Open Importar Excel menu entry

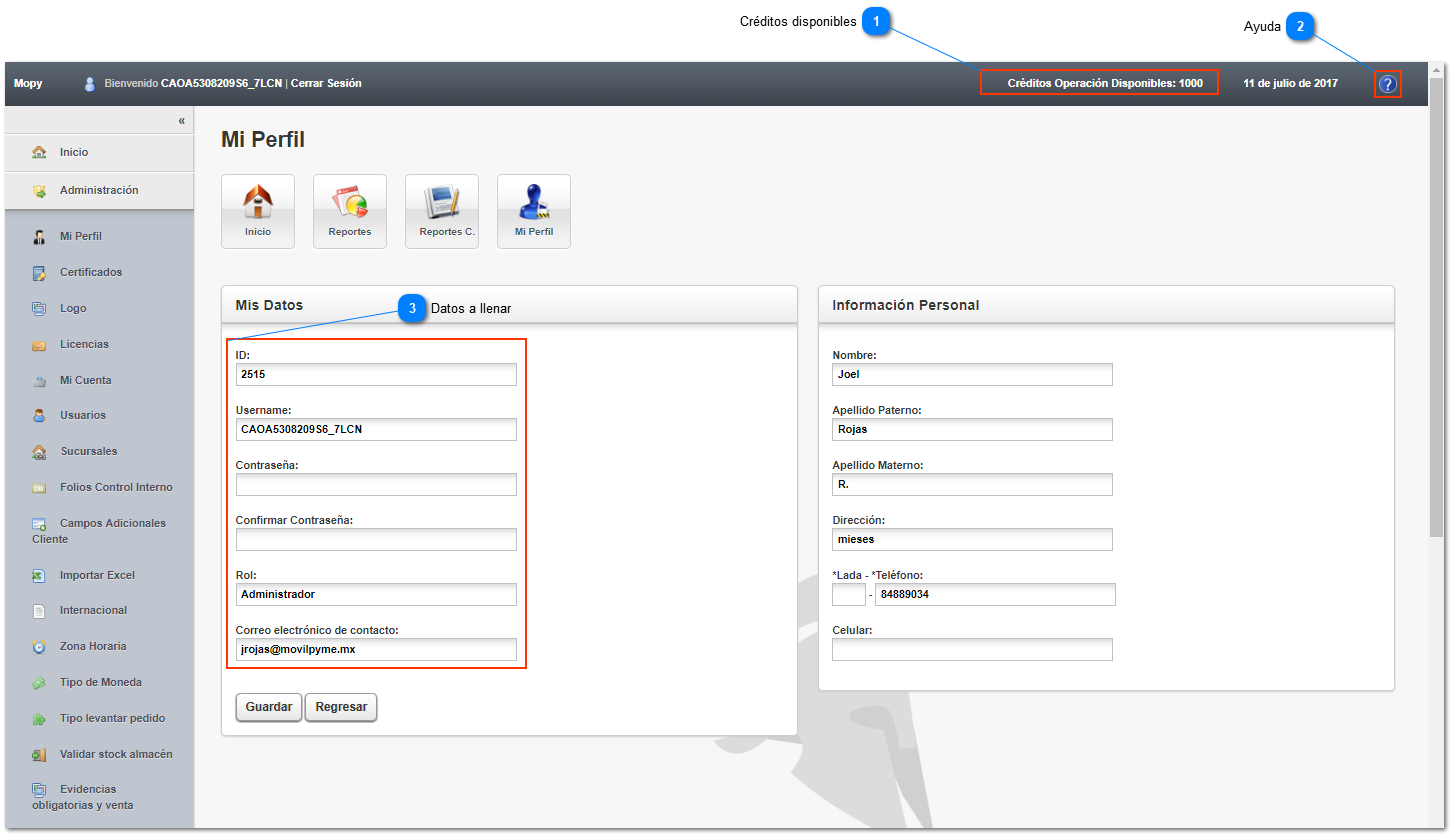click(97, 575)
